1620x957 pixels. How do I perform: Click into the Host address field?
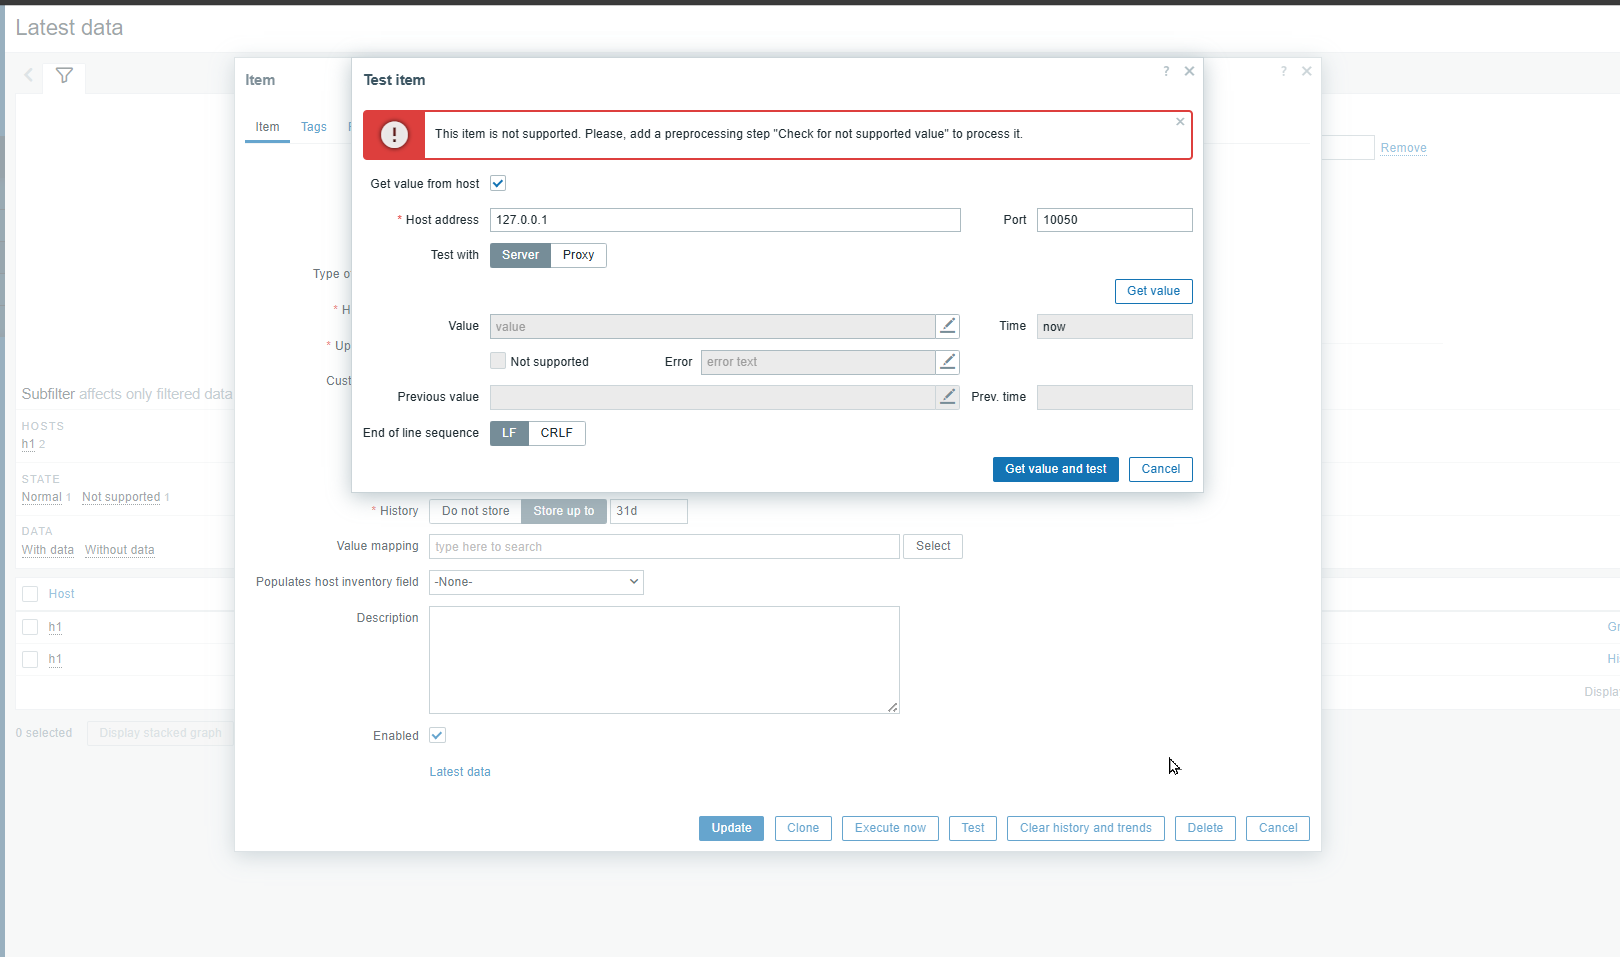724,220
